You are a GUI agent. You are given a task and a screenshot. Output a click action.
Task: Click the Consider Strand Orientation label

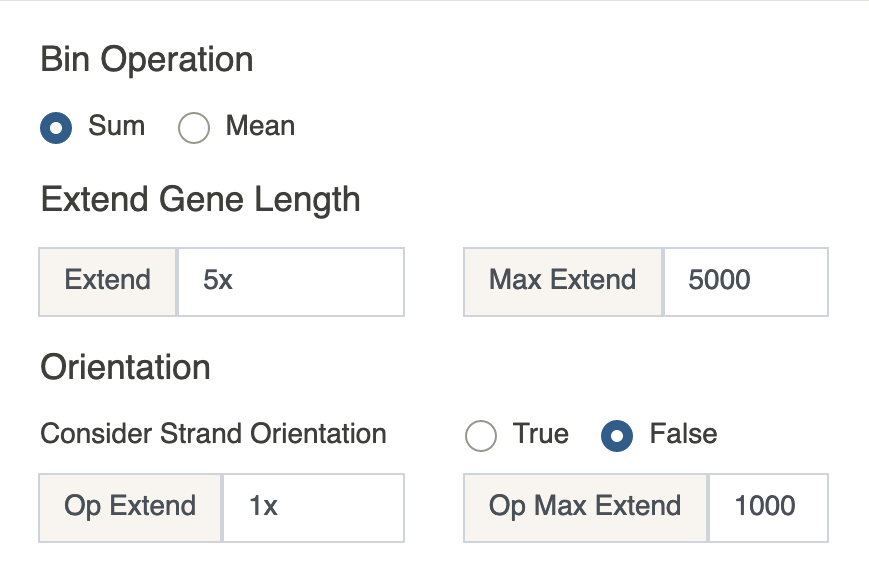(213, 433)
